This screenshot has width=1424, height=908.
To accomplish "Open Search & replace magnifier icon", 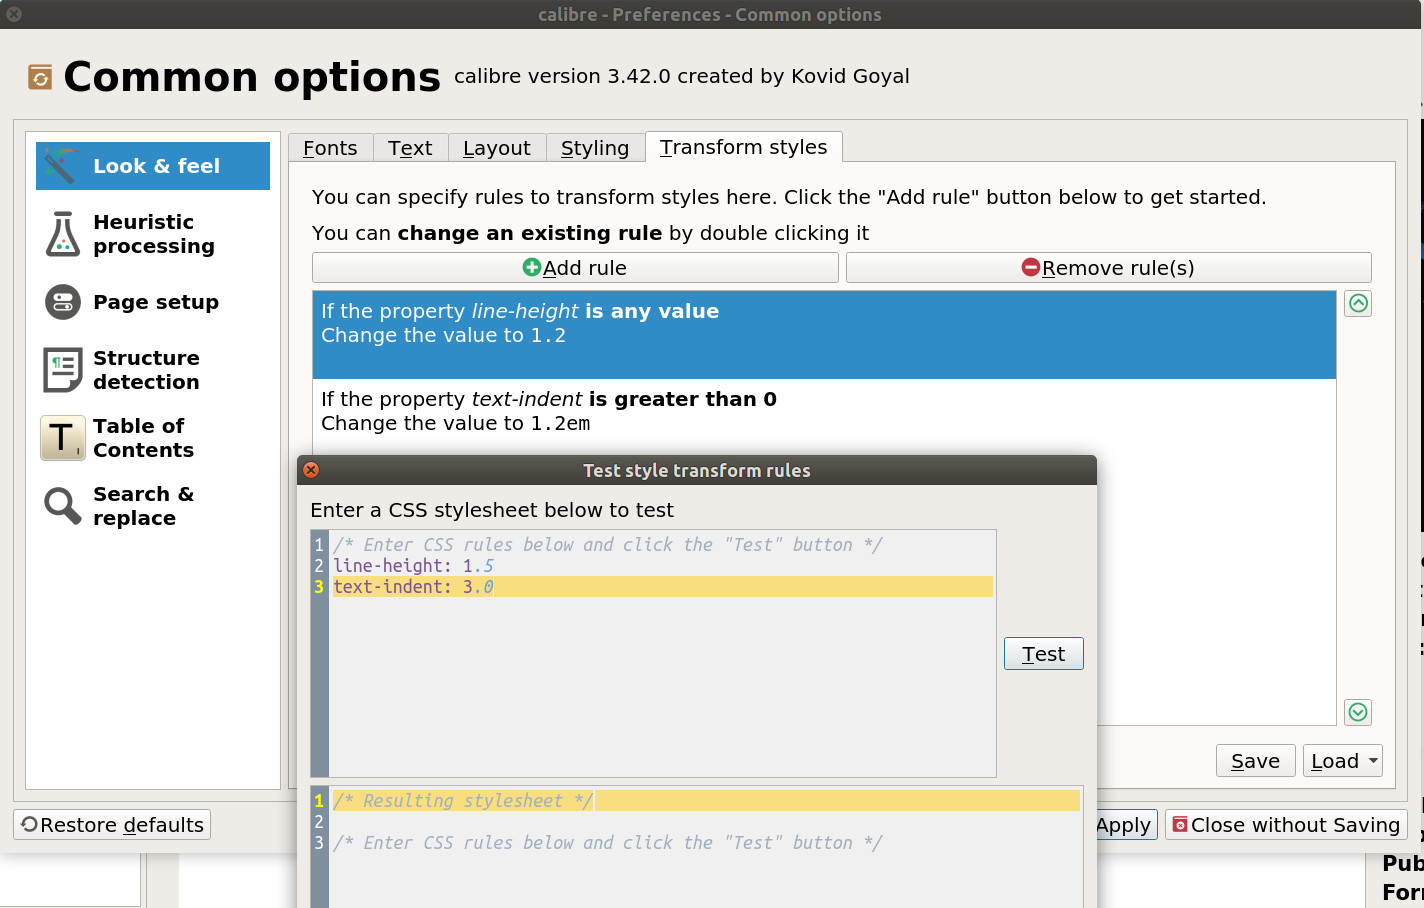I will tap(63, 506).
